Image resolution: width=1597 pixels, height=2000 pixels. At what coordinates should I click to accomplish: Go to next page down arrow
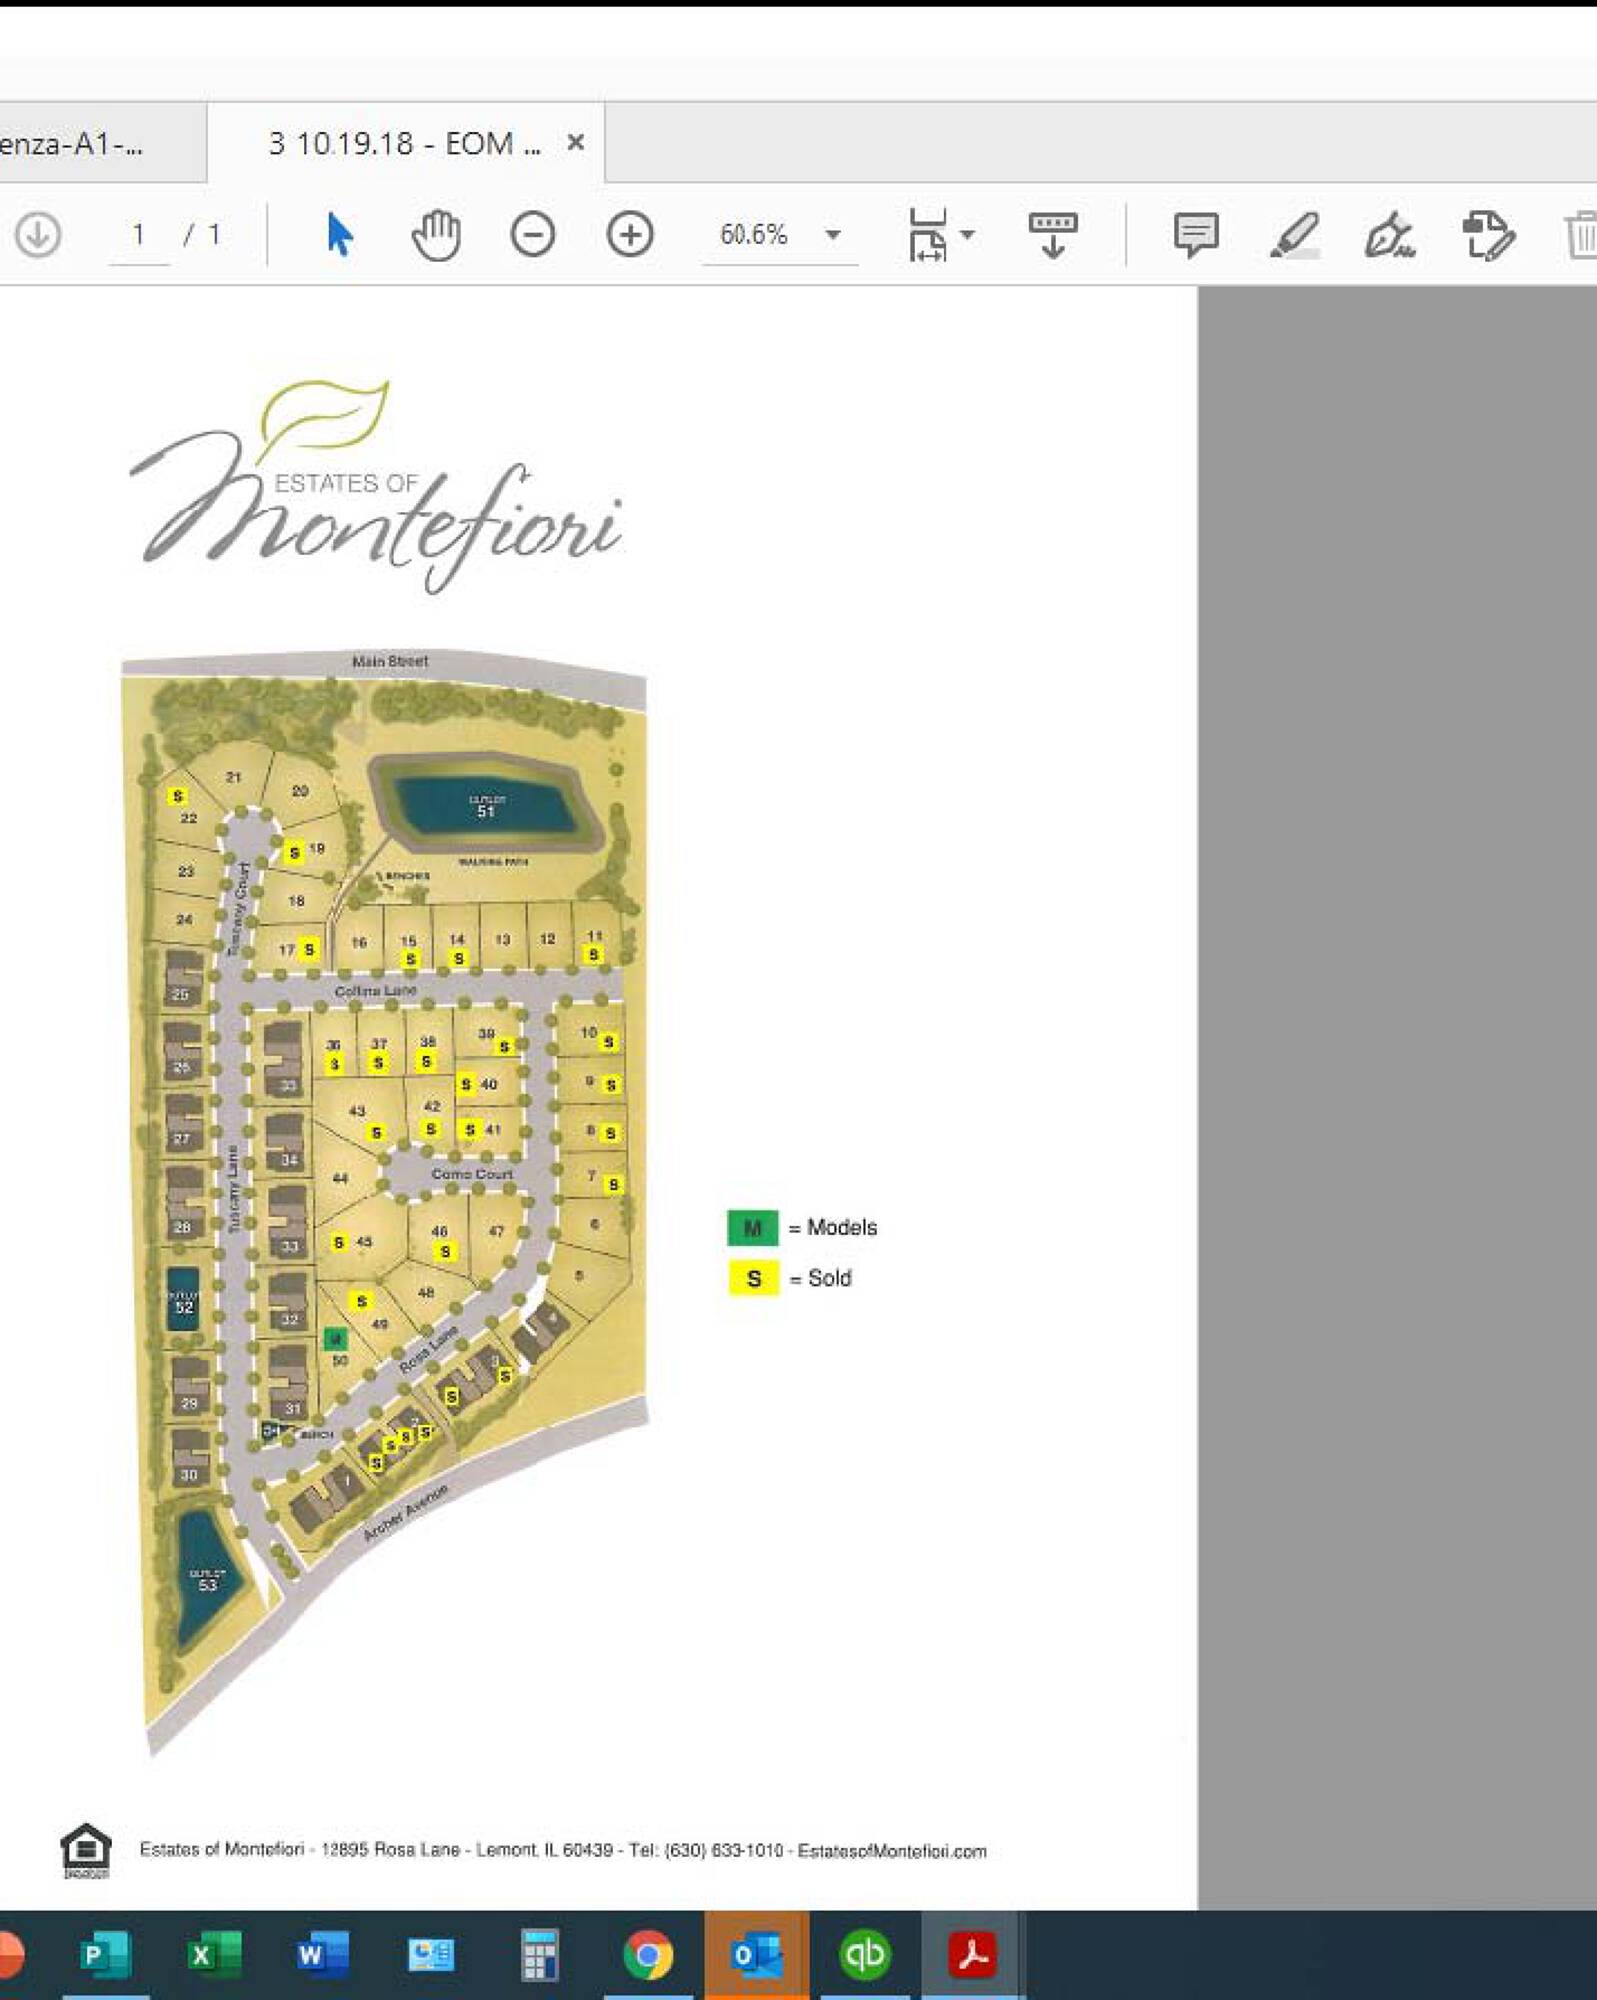coord(38,235)
